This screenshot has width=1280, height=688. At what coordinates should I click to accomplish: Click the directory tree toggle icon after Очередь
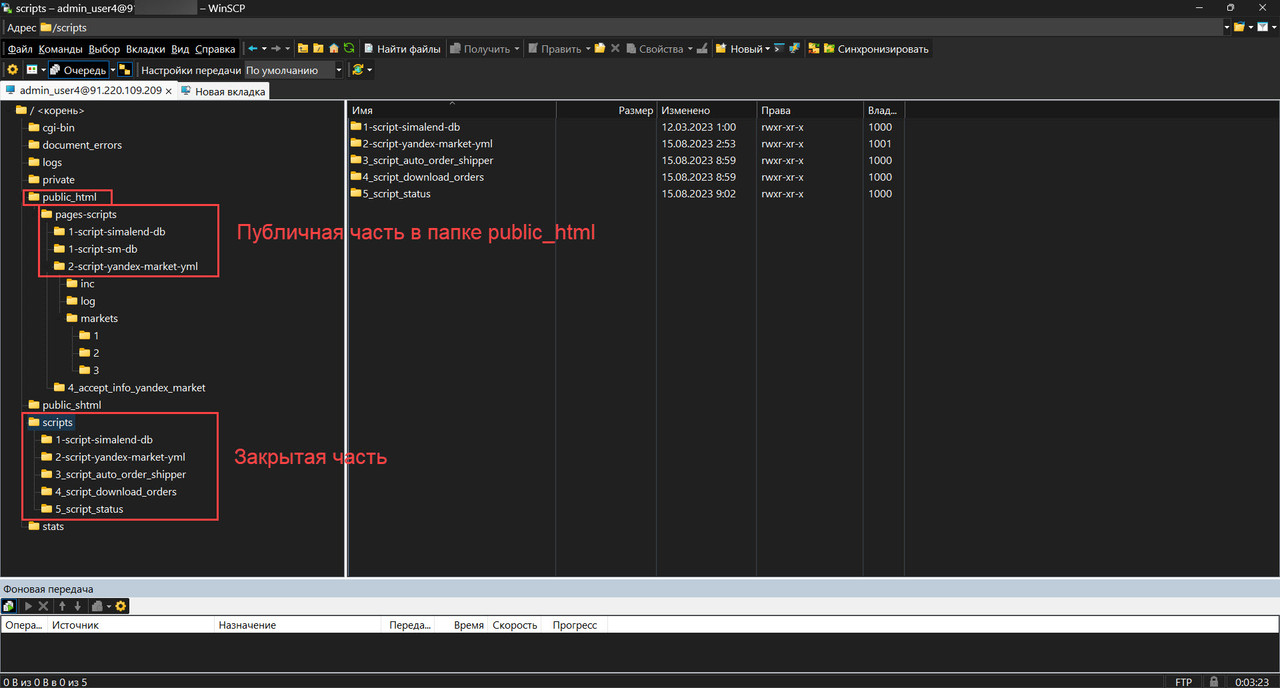click(x=125, y=70)
